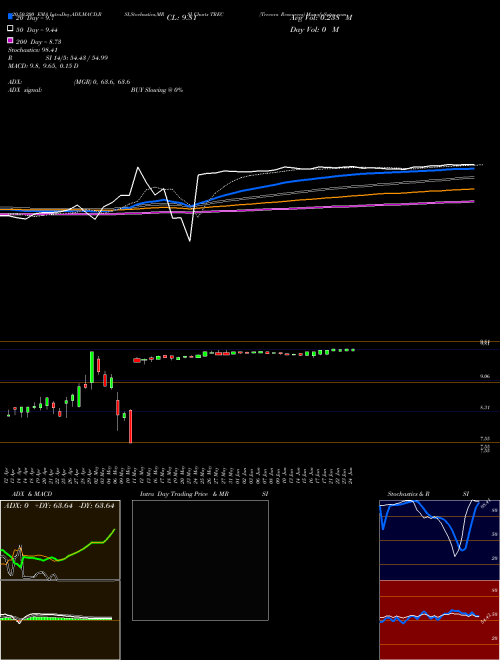Click the orange moving average line

pos(337,196)
